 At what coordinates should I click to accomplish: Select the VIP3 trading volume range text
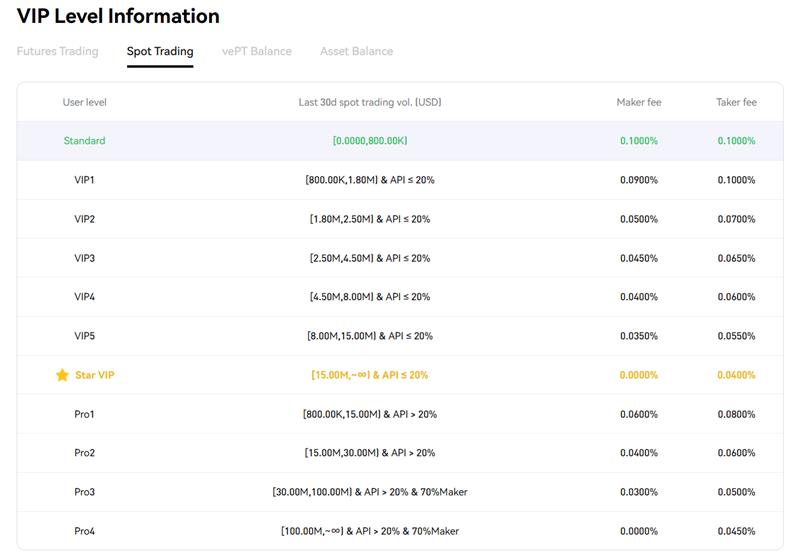click(x=370, y=258)
